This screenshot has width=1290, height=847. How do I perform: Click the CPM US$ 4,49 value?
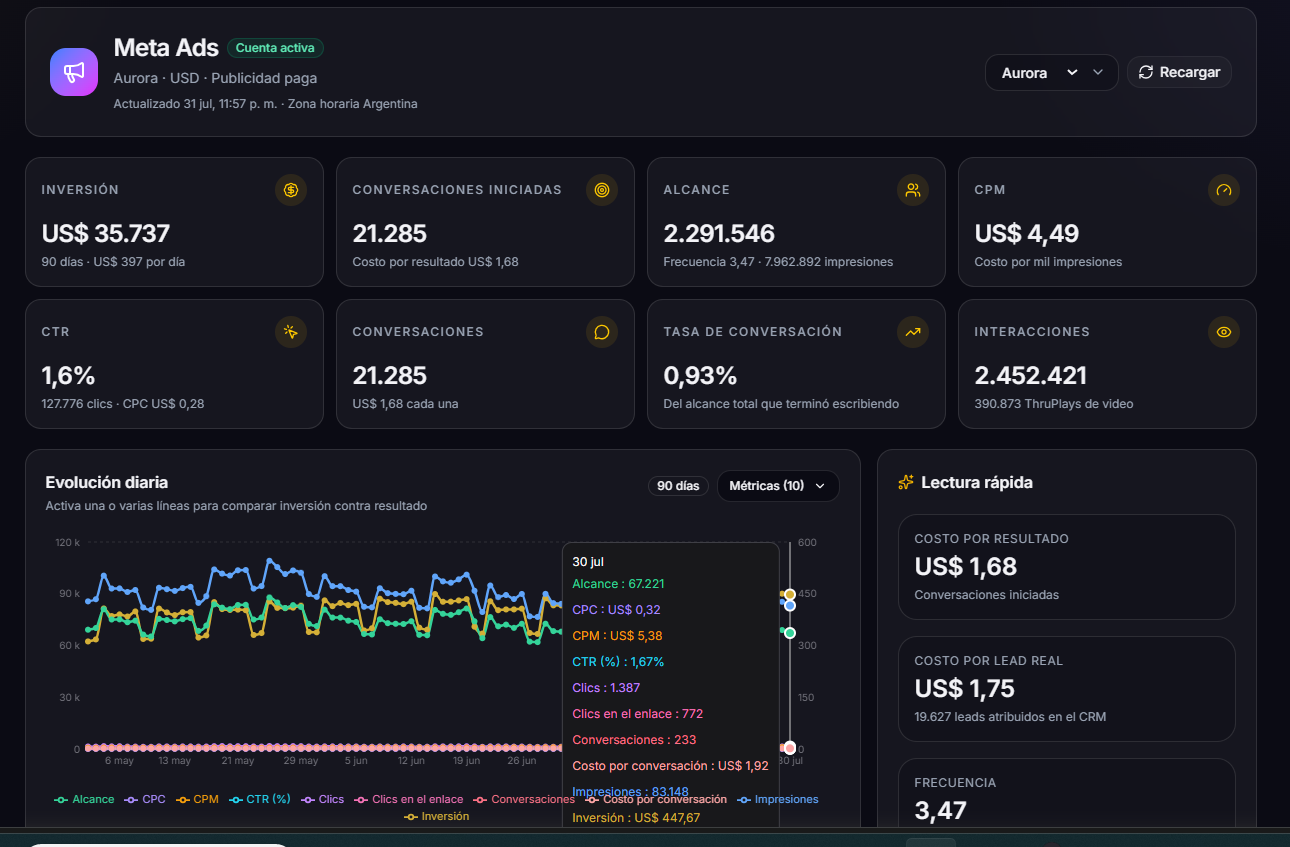(1027, 234)
